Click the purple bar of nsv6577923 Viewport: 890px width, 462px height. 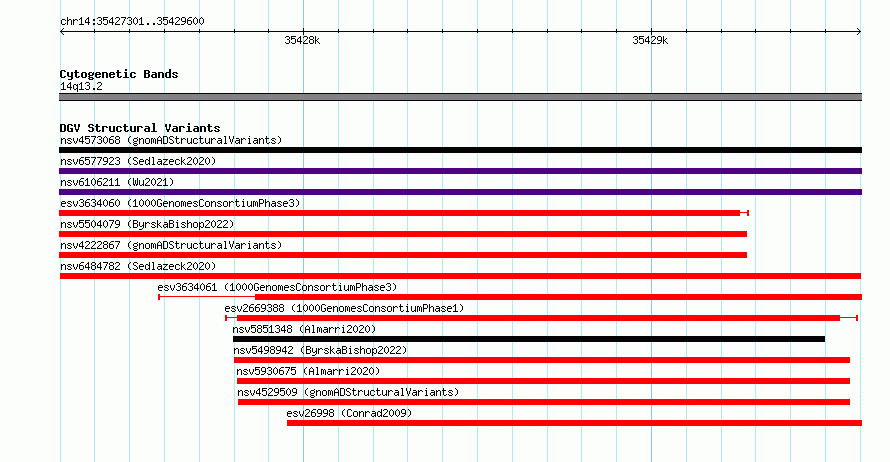[460, 171]
